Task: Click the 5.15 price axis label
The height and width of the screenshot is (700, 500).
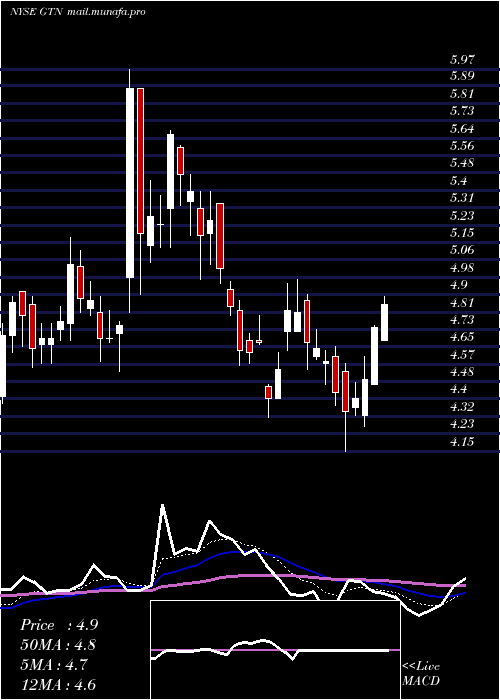Action: coord(462,233)
